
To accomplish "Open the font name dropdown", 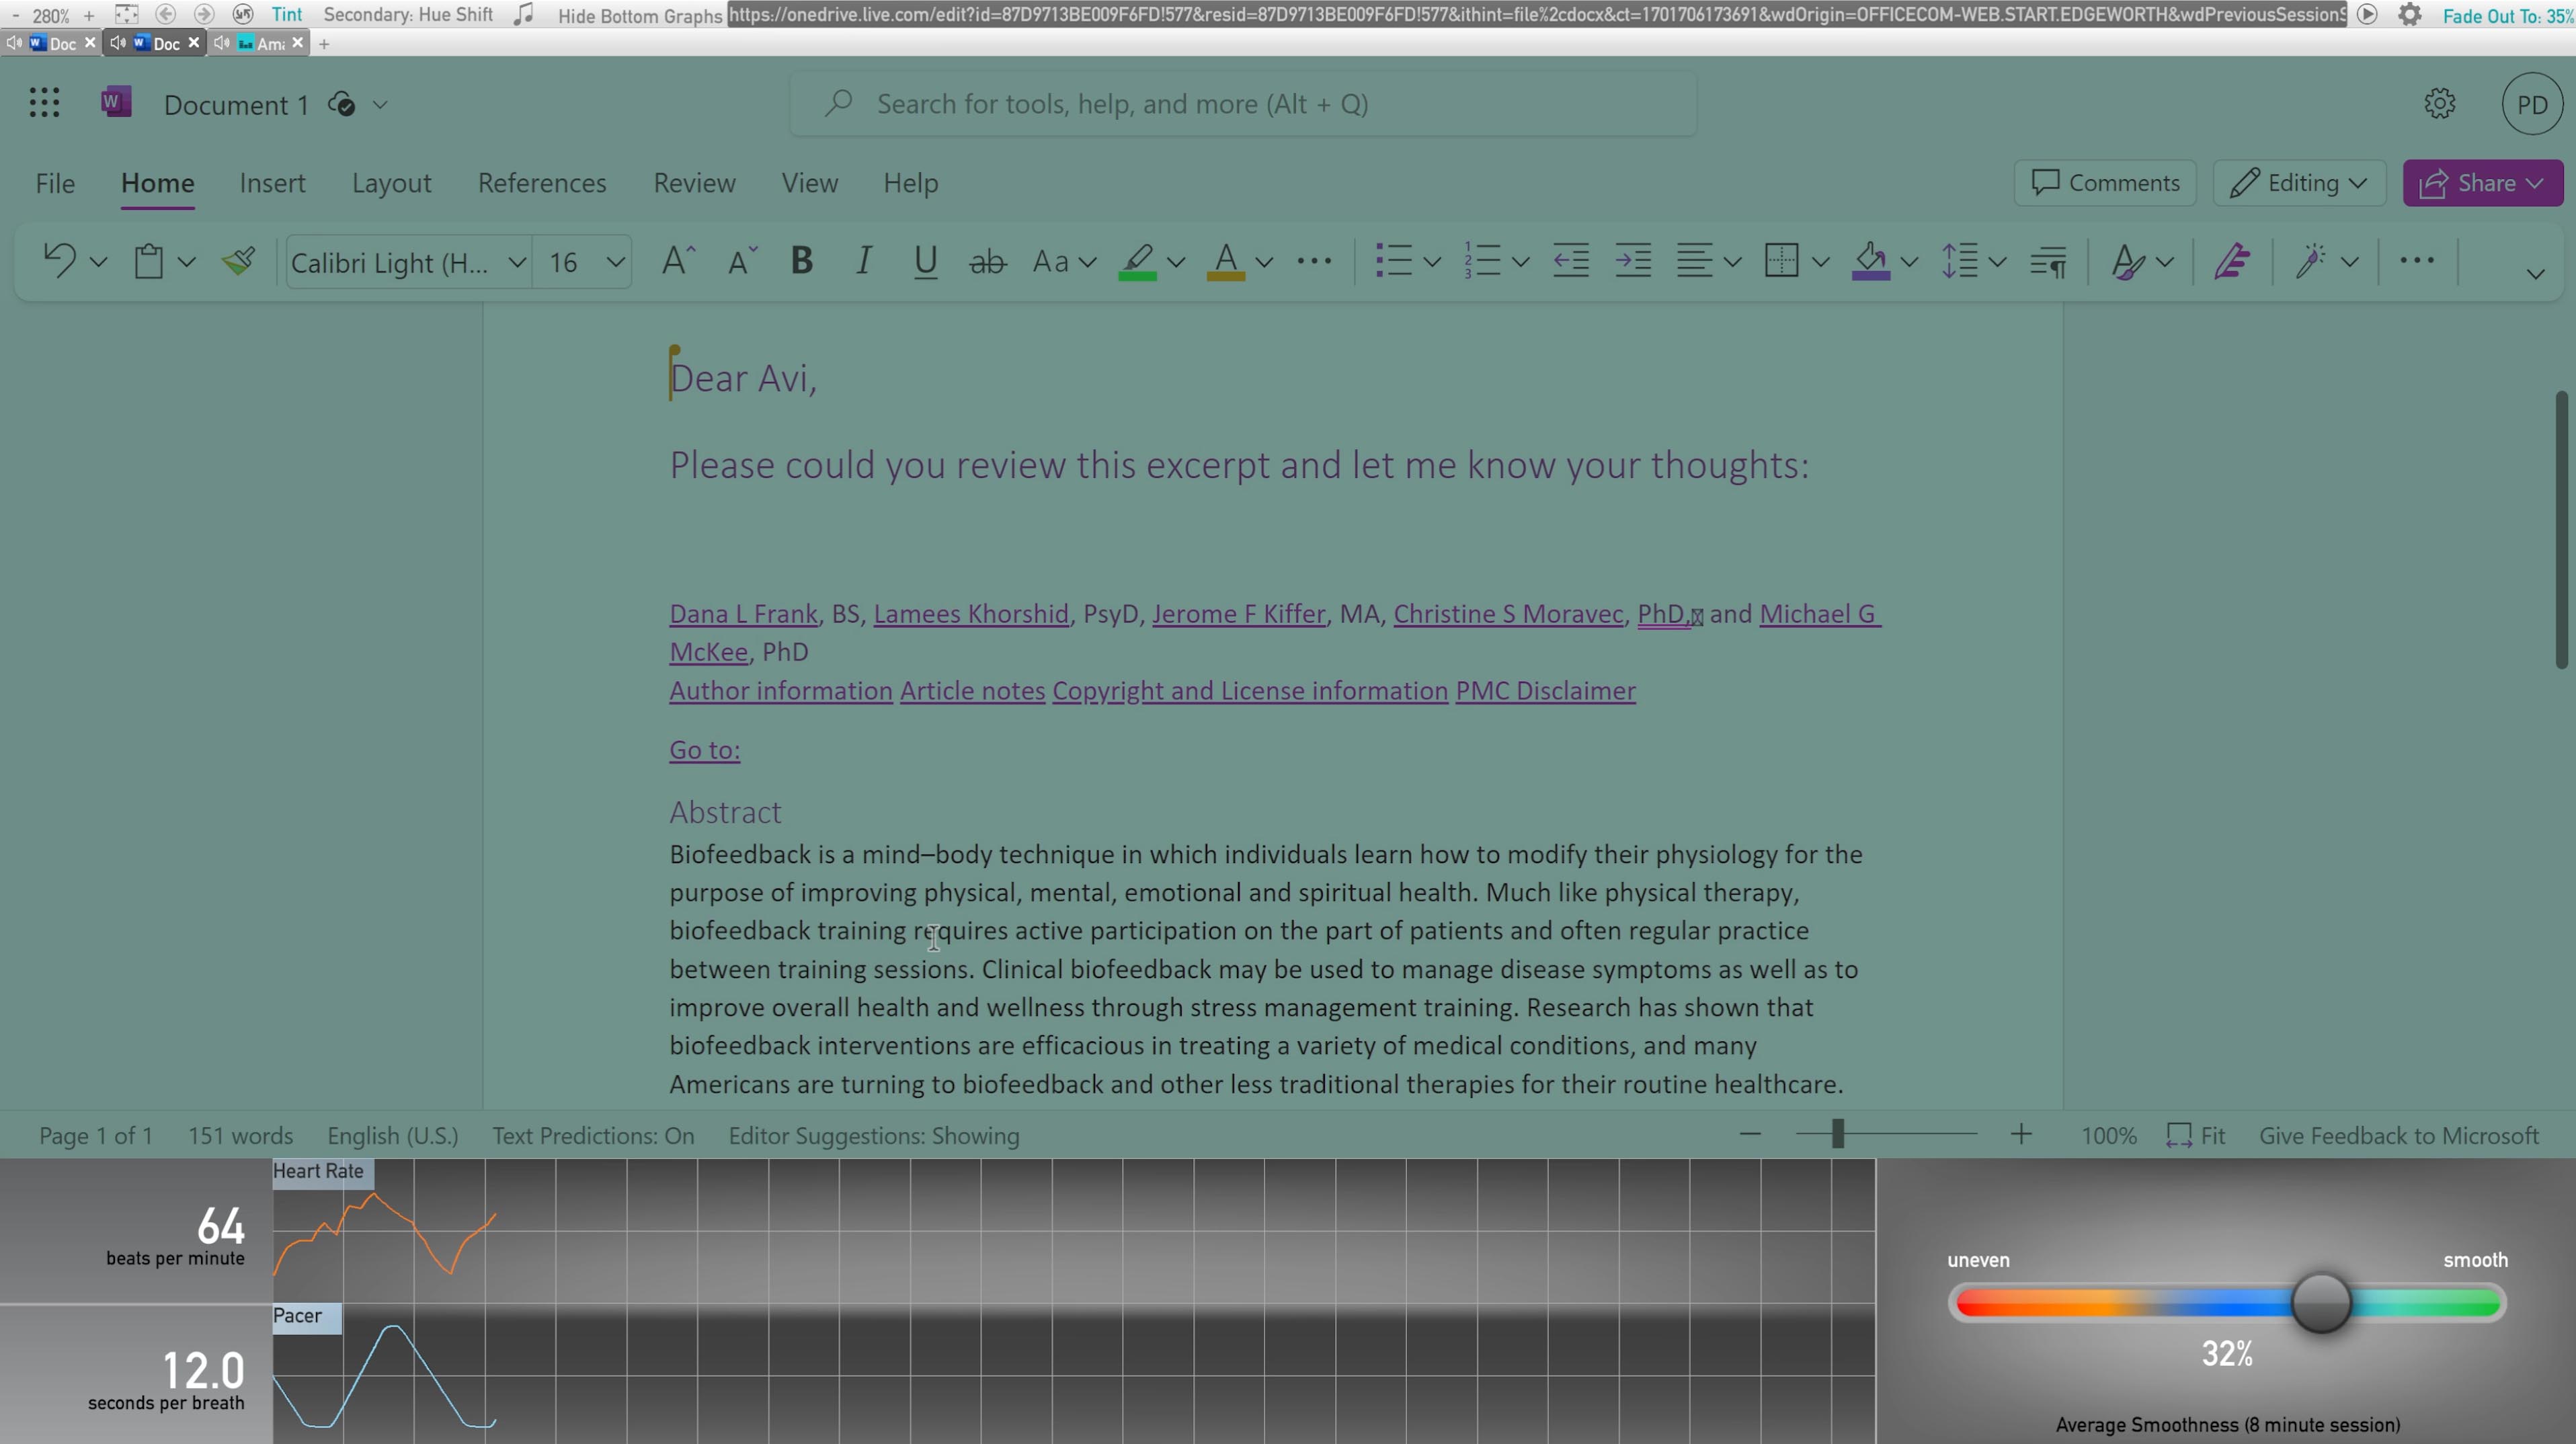I will pos(517,263).
